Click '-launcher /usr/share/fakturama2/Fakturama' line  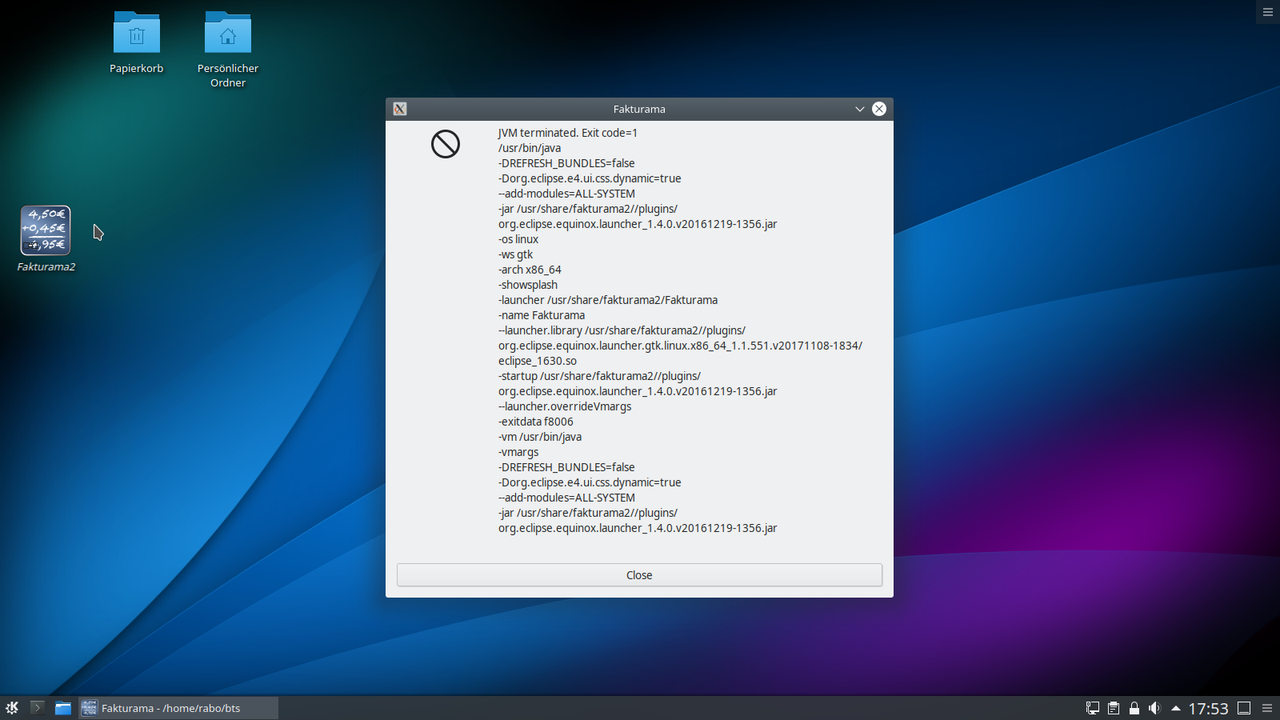[x=608, y=300]
